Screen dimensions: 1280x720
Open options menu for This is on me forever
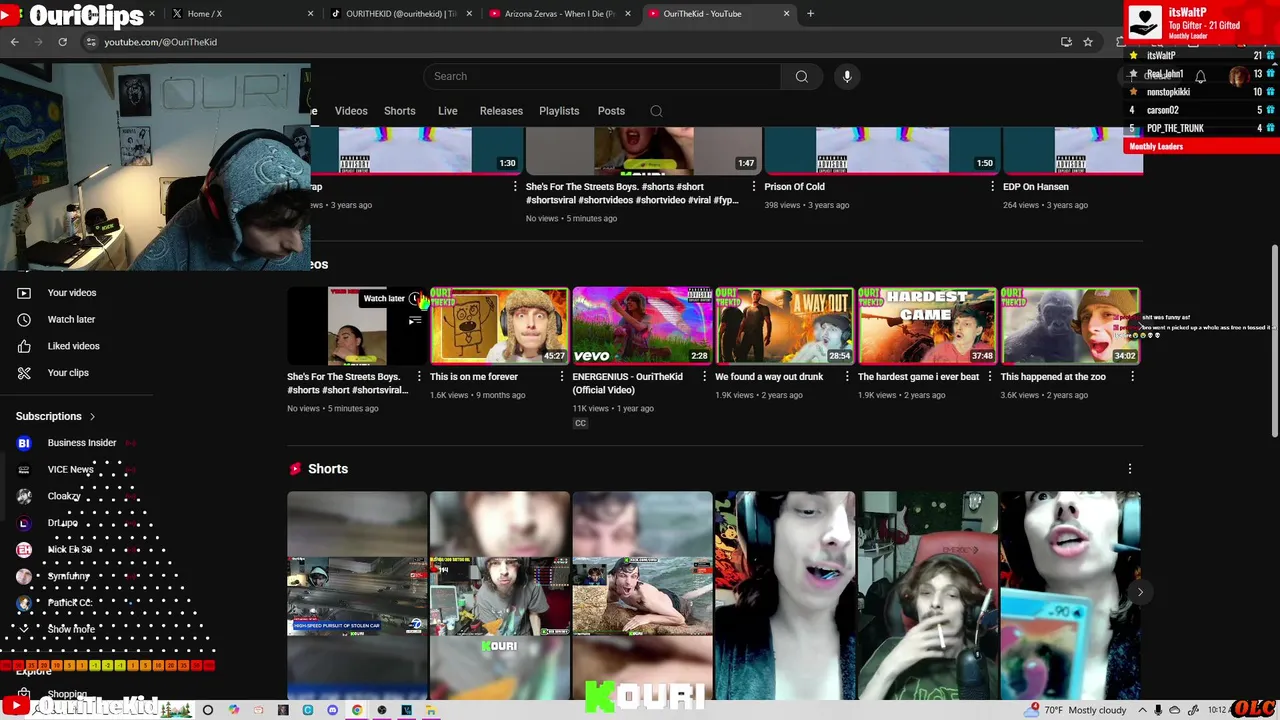(x=562, y=377)
